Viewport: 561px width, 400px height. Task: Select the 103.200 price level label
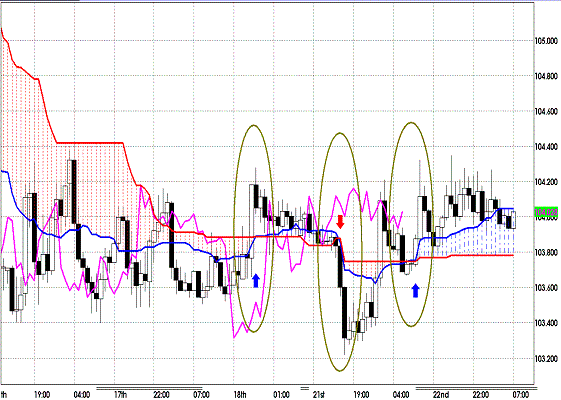pos(546,358)
